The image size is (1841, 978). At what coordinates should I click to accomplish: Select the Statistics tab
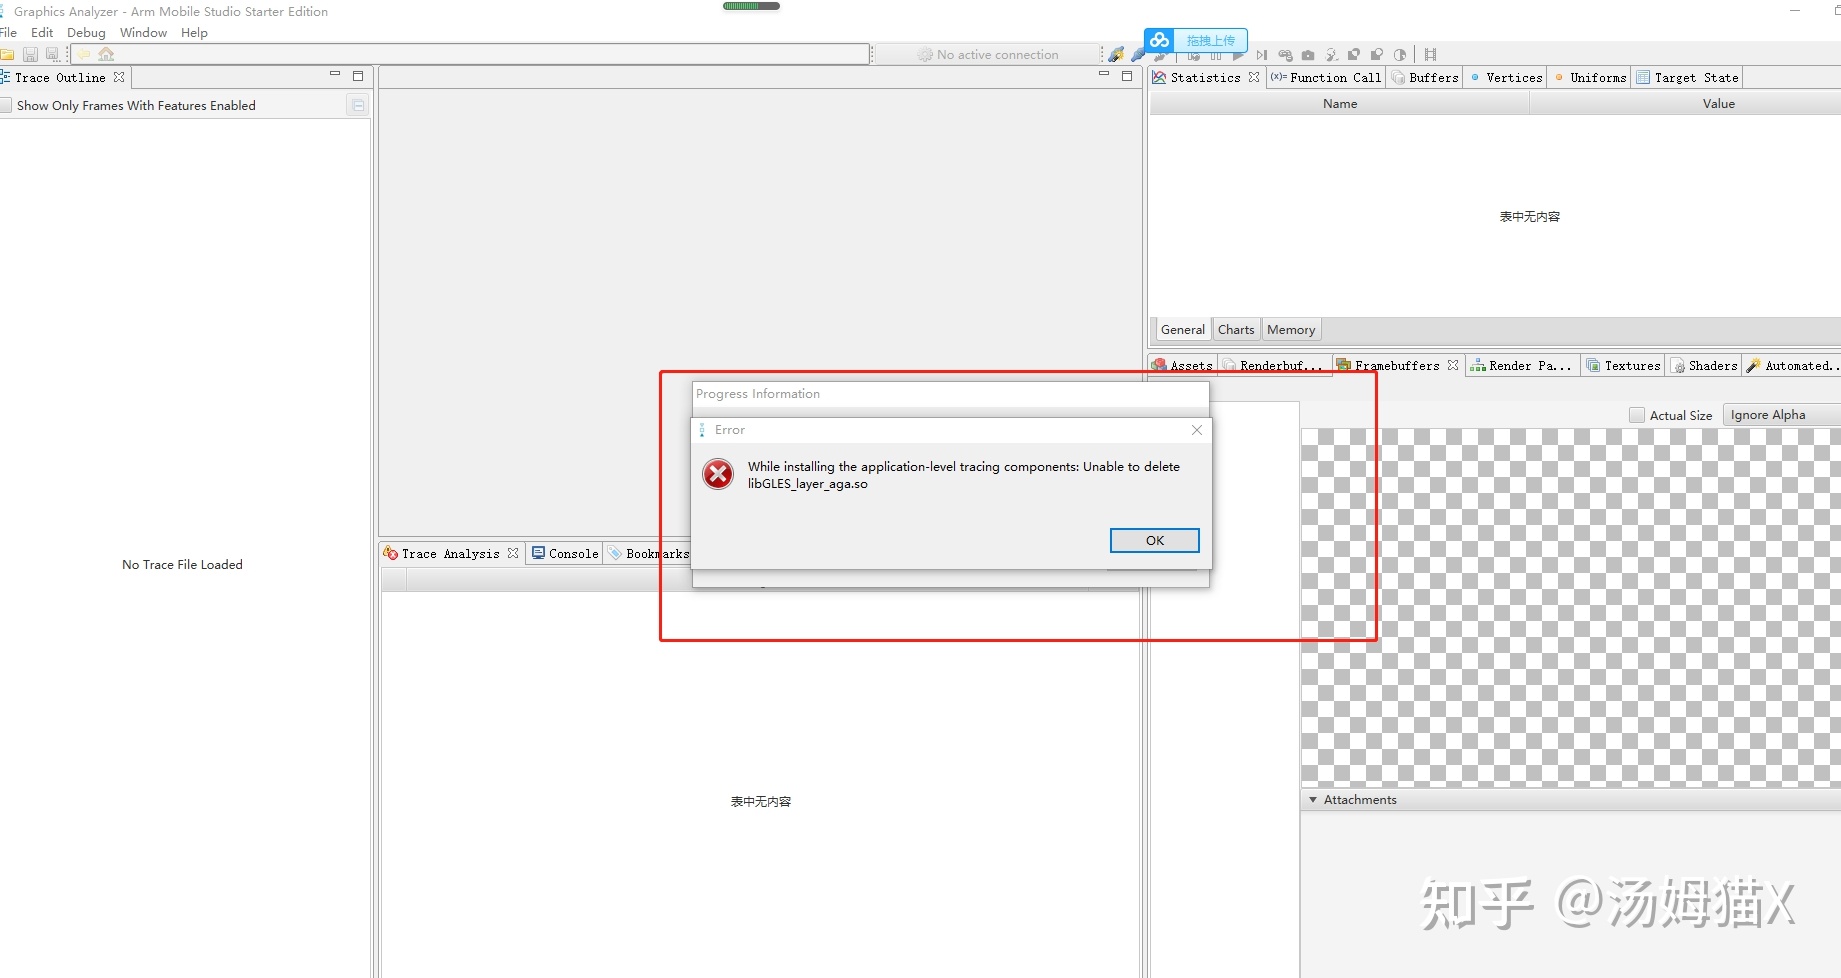(x=1205, y=77)
